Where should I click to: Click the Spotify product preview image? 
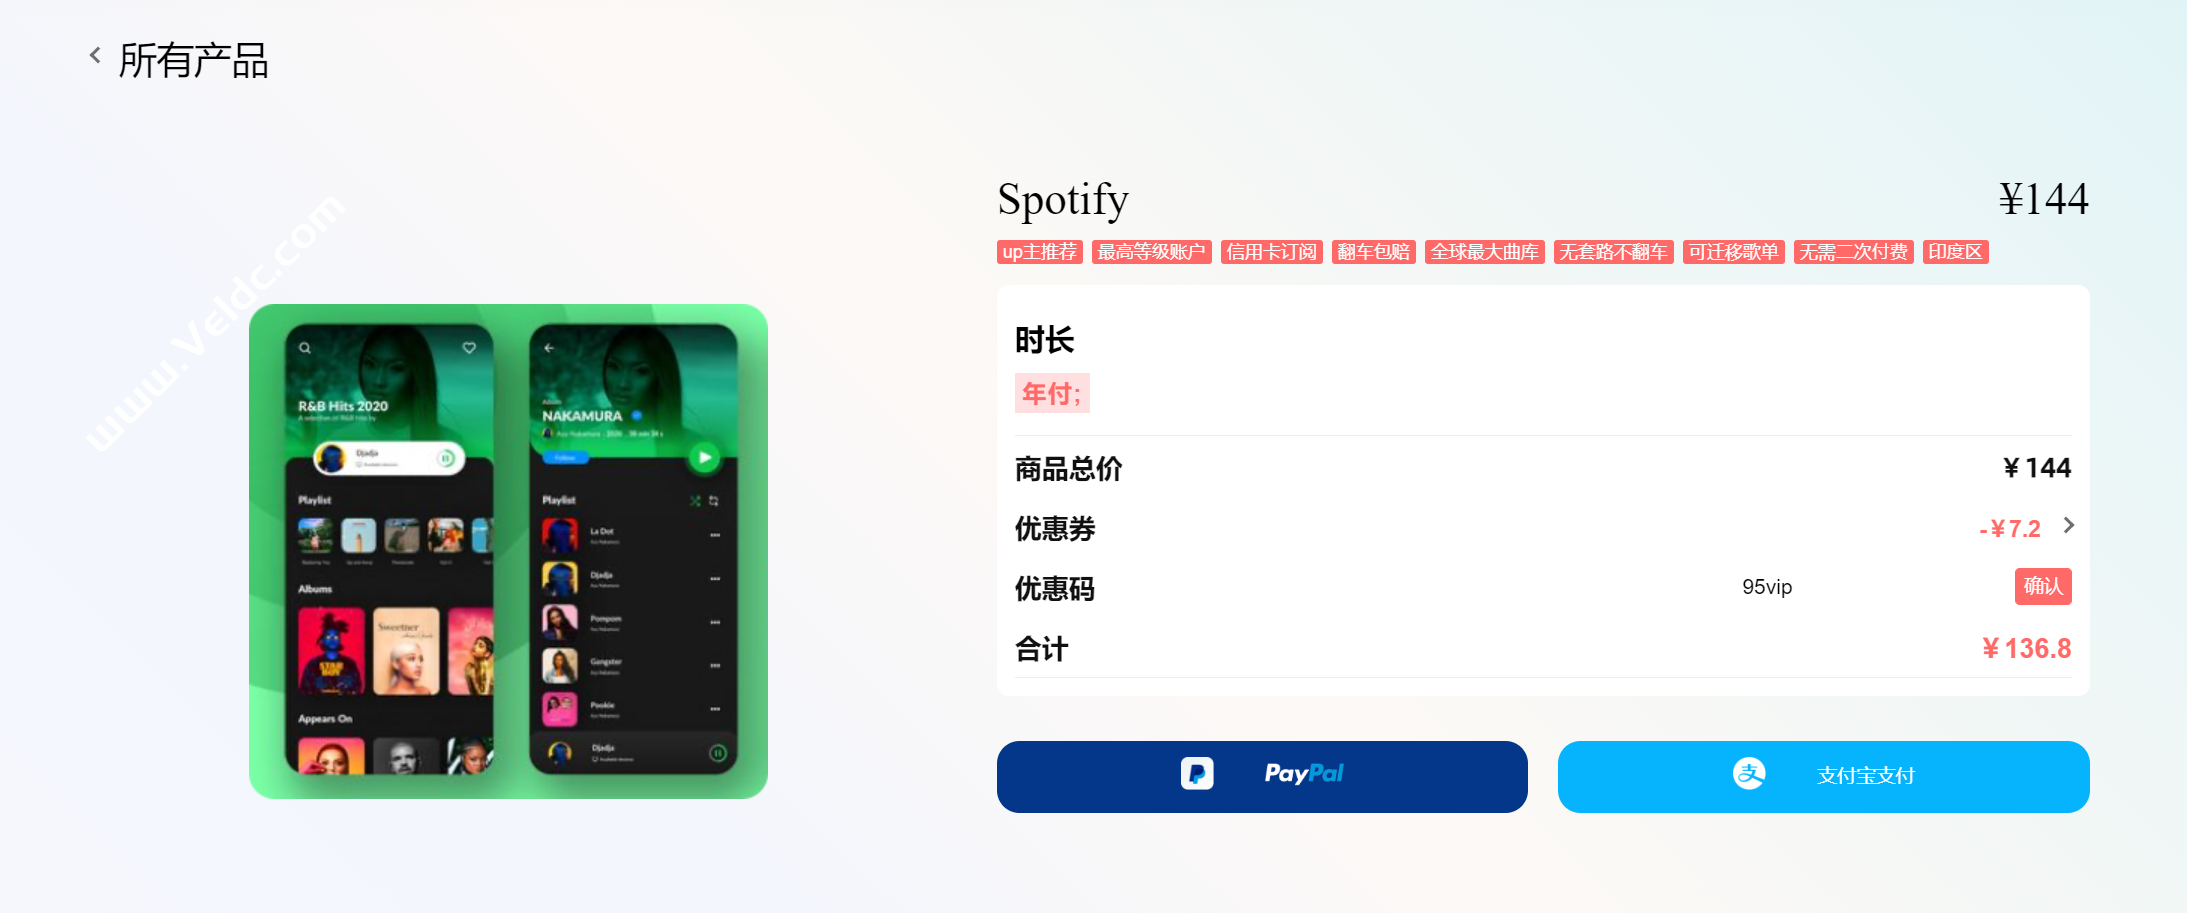click(x=508, y=551)
